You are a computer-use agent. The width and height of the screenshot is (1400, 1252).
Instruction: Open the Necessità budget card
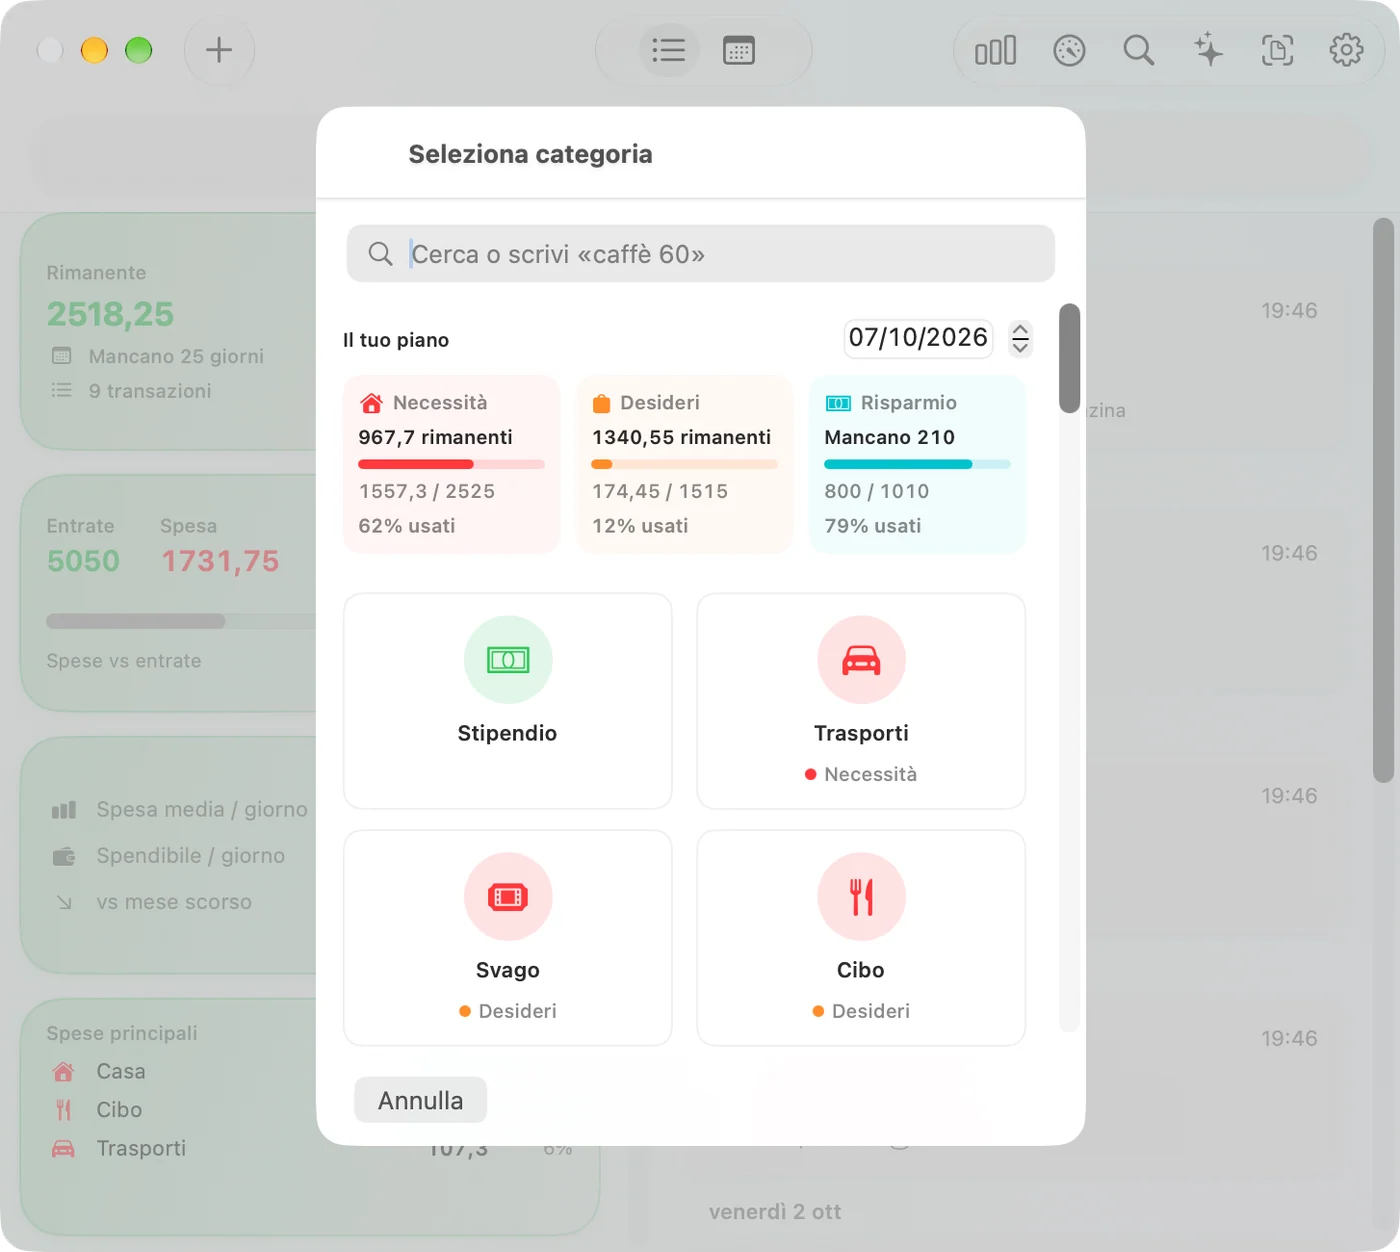click(x=451, y=464)
